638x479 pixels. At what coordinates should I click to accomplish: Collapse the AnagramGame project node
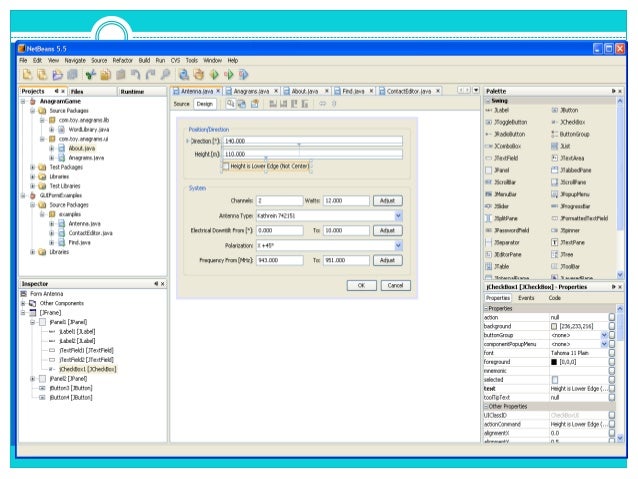(23, 102)
